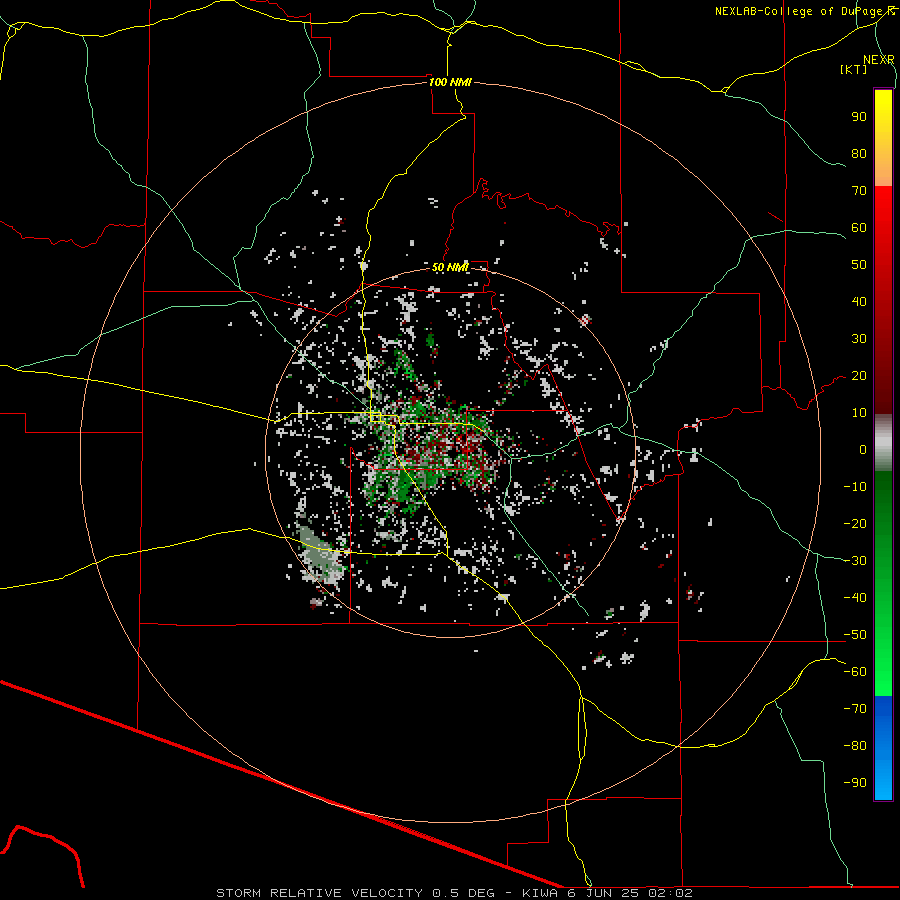Click the -50 value on the scale
Viewport: 900px width, 900px height.
click(855, 635)
